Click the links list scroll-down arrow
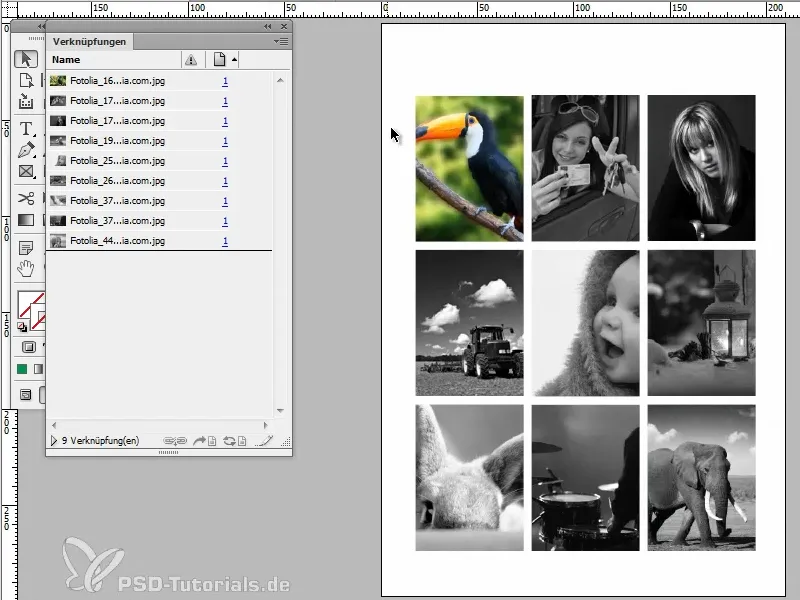Image resolution: width=800 pixels, height=600 pixels. point(280,410)
